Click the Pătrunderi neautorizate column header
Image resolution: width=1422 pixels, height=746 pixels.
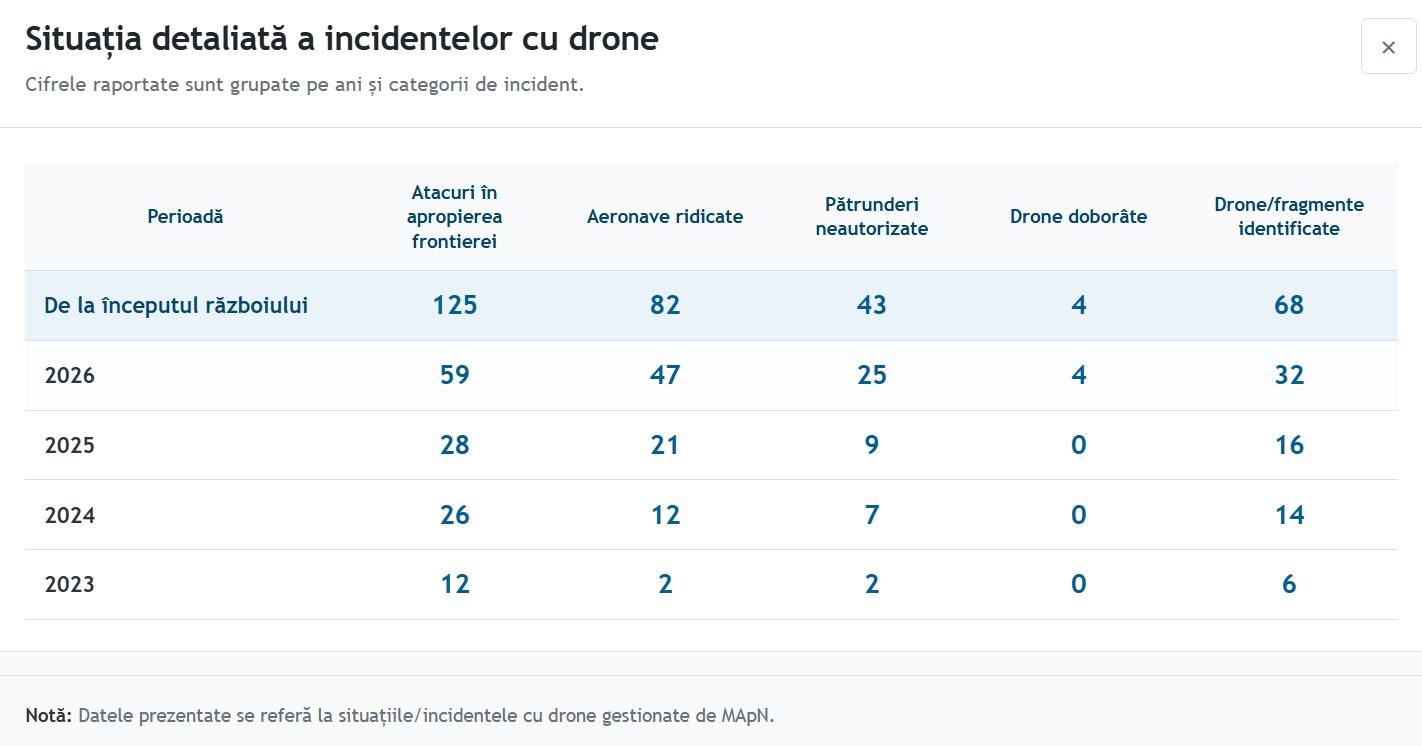click(x=872, y=217)
